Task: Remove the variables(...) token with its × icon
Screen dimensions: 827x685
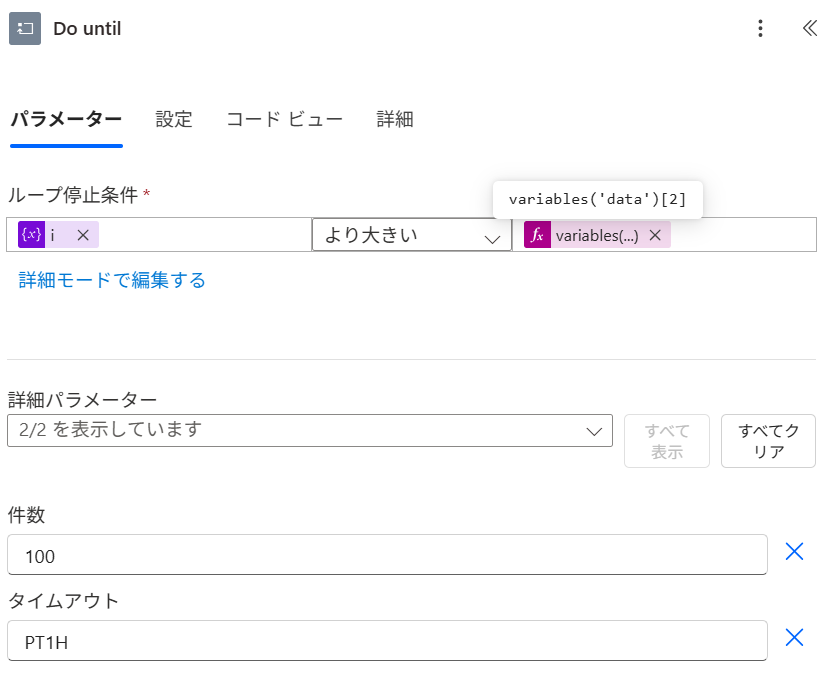Action: (x=655, y=234)
